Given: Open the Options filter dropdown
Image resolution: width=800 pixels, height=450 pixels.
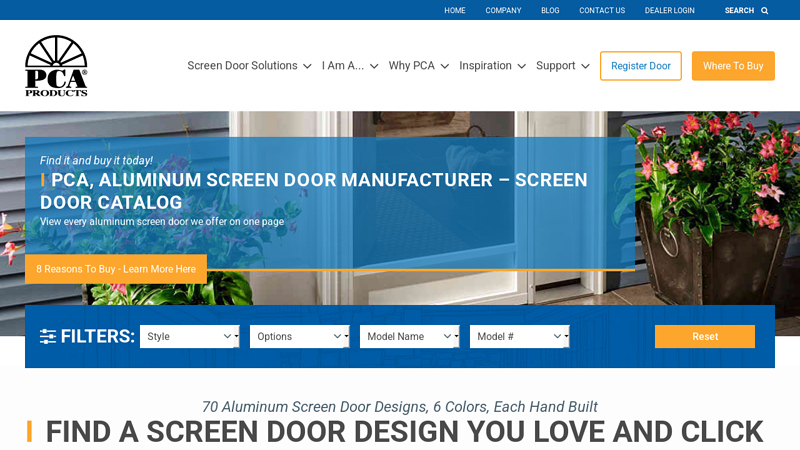Looking at the screenshot, I should point(299,337).
